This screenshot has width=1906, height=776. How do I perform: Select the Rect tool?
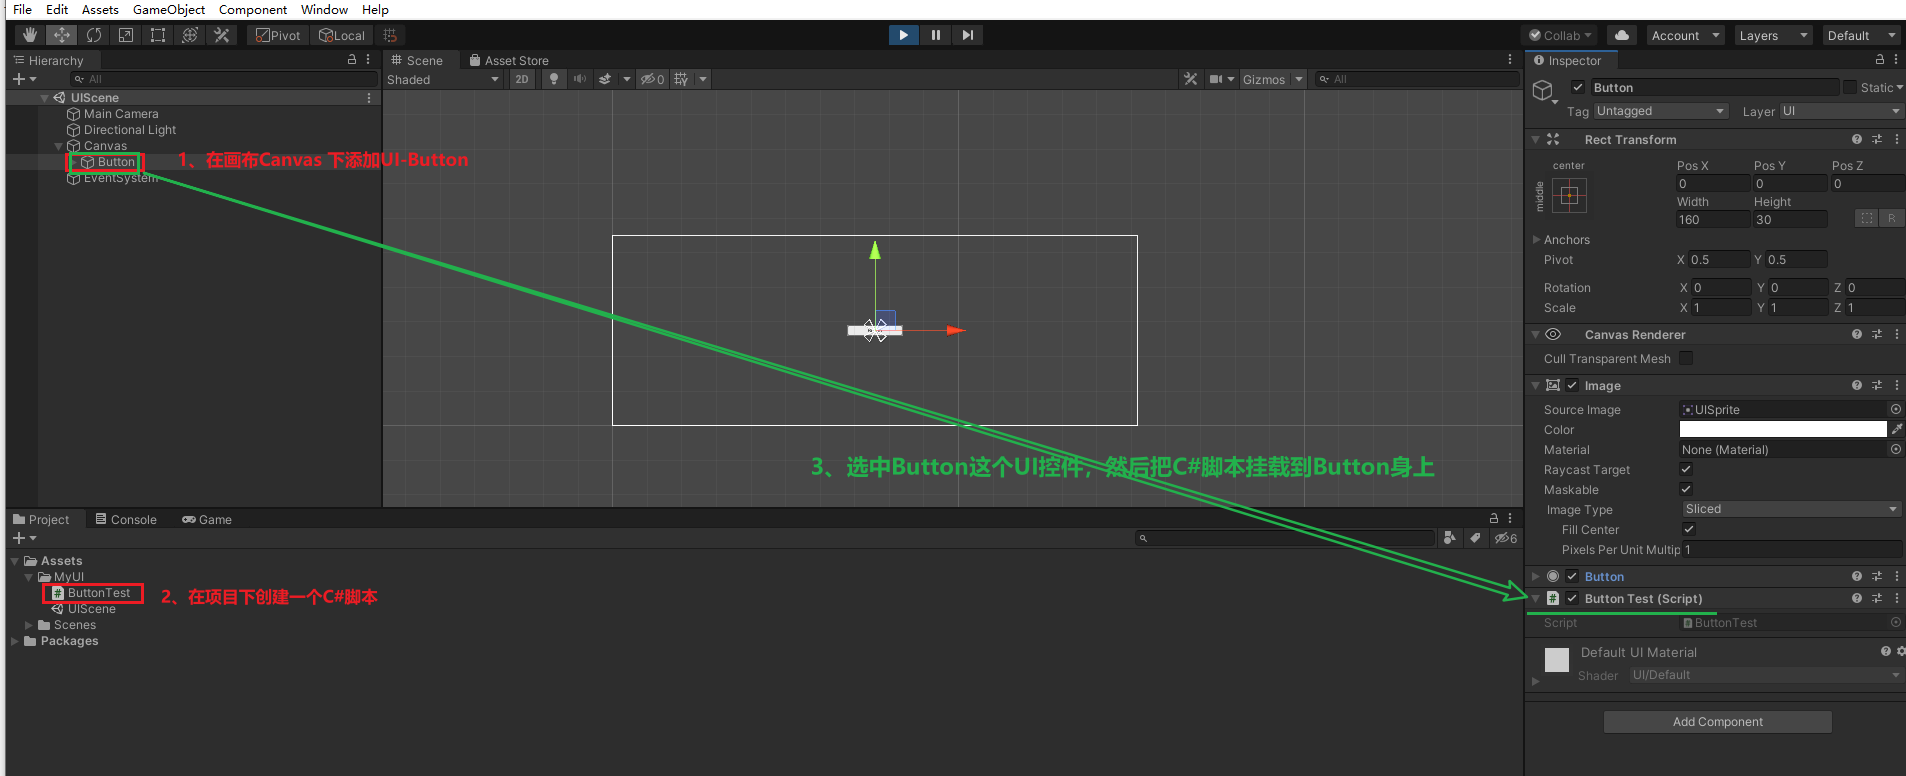coord(158,35)
